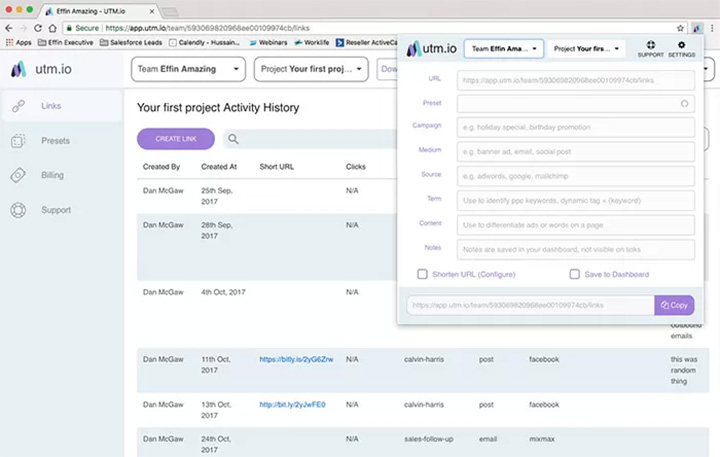Click the Campaign input field
Image resolution: width=720 pixels, height=457 pixels.
pos(575,127)
